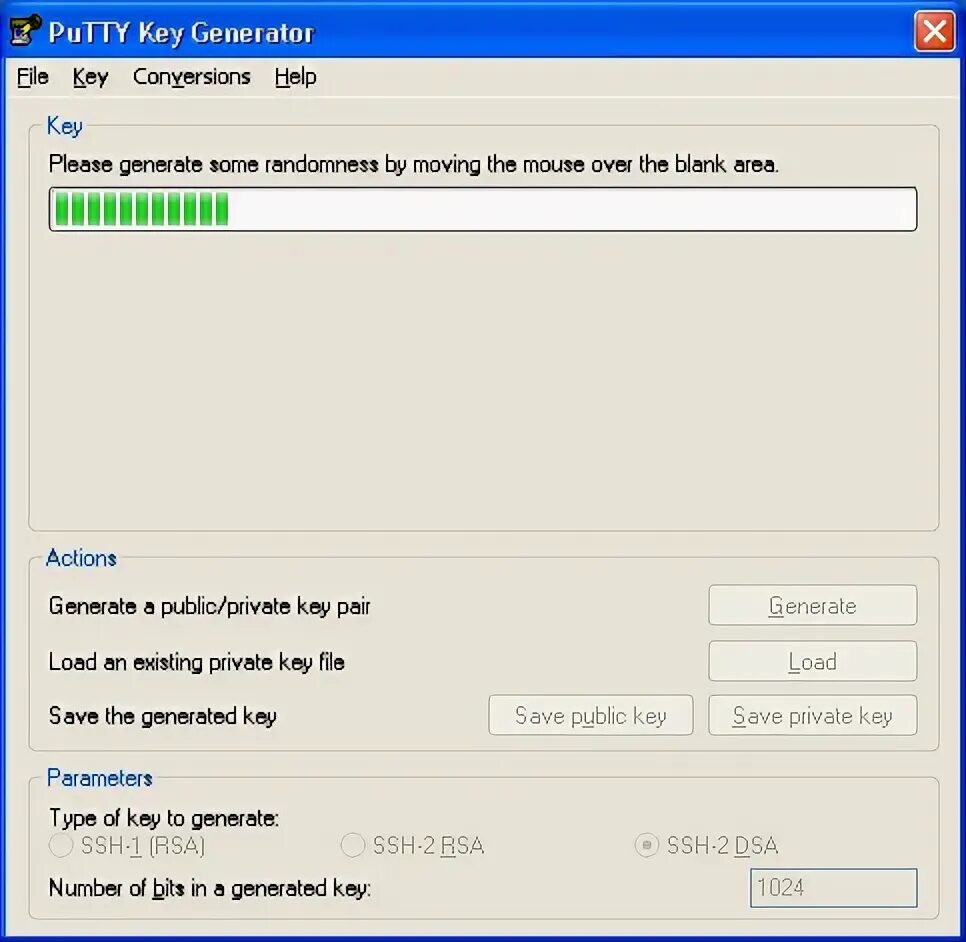Screen dimensions: 966x942
Task: Click the Load button
Action: pos(813,661)
